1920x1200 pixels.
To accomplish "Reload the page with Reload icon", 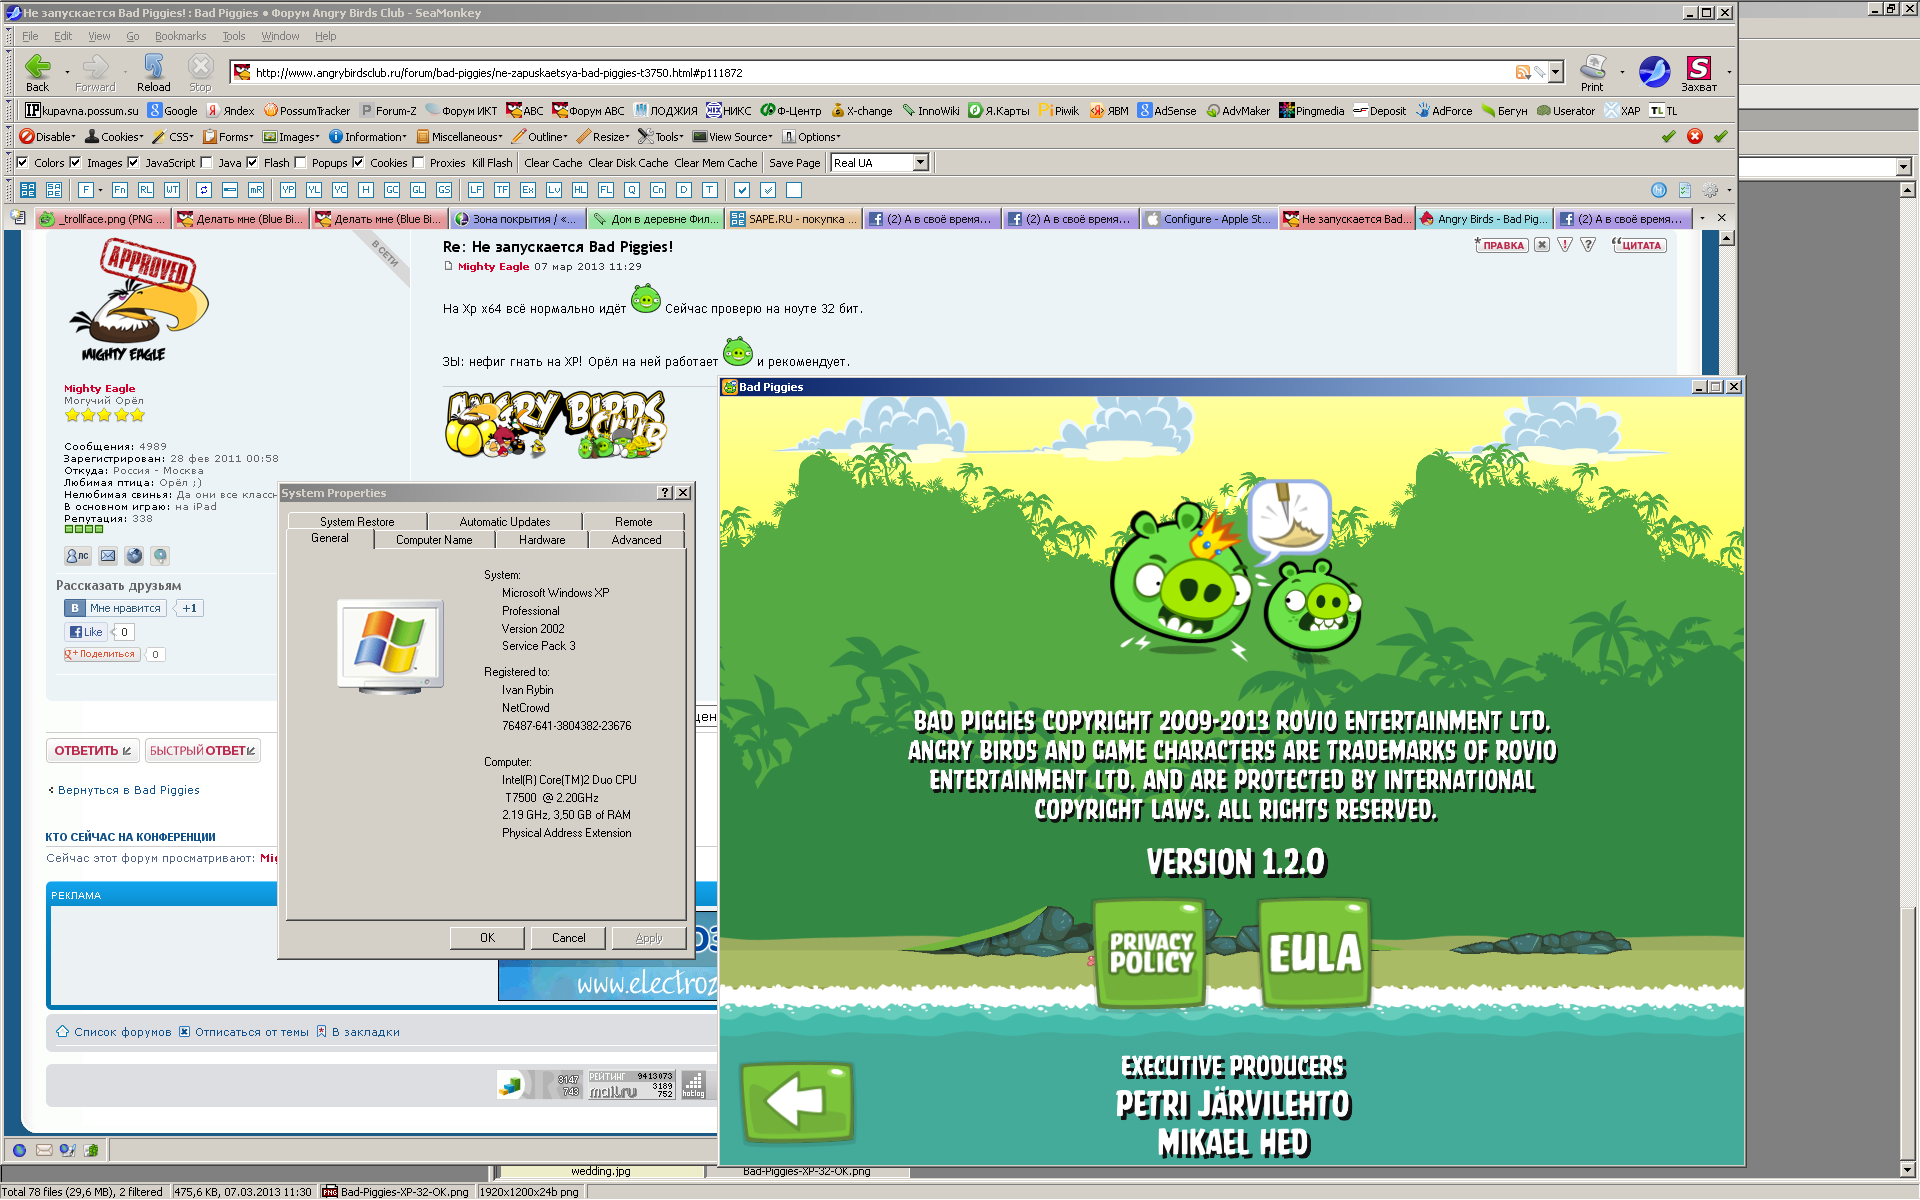I will 153,67.
